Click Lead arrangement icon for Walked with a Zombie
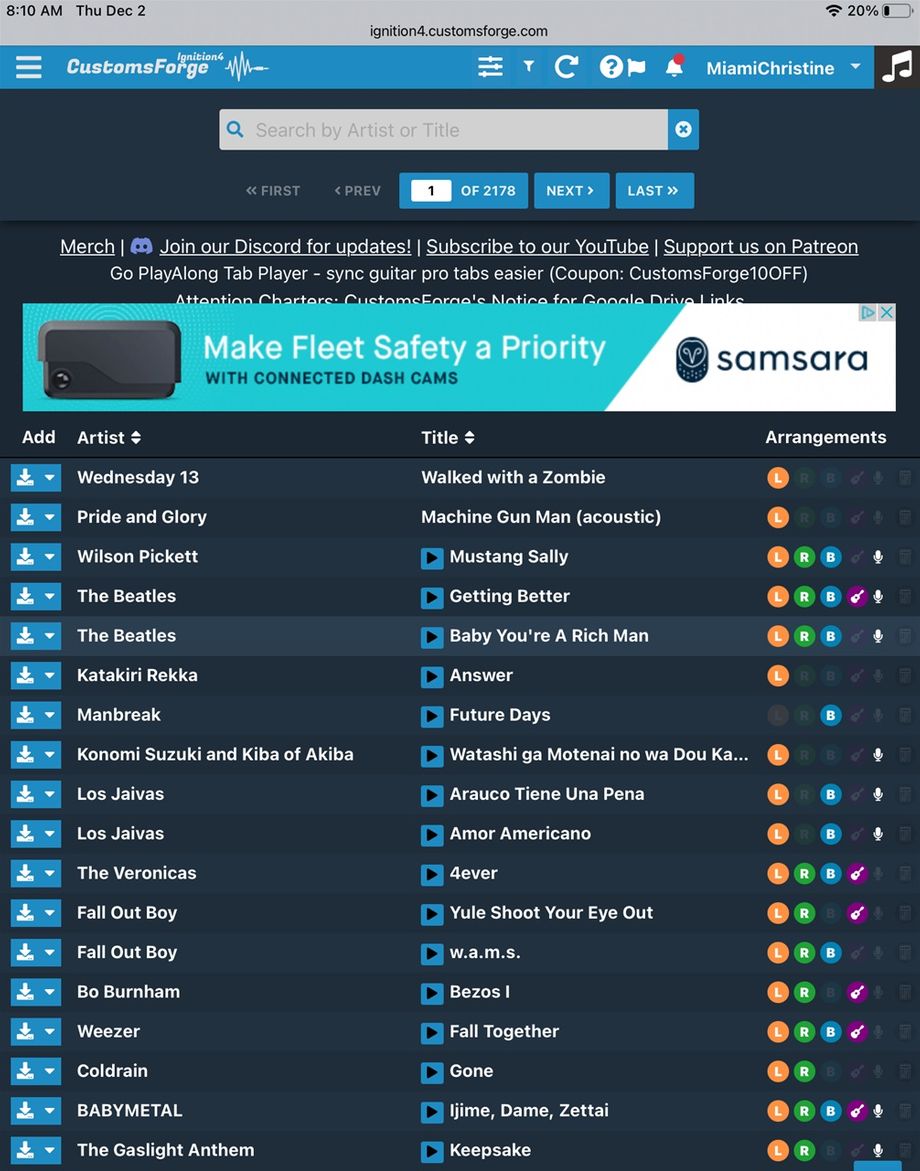The height and width of the screenshot is (1171, 920). (x=777, y=477)
